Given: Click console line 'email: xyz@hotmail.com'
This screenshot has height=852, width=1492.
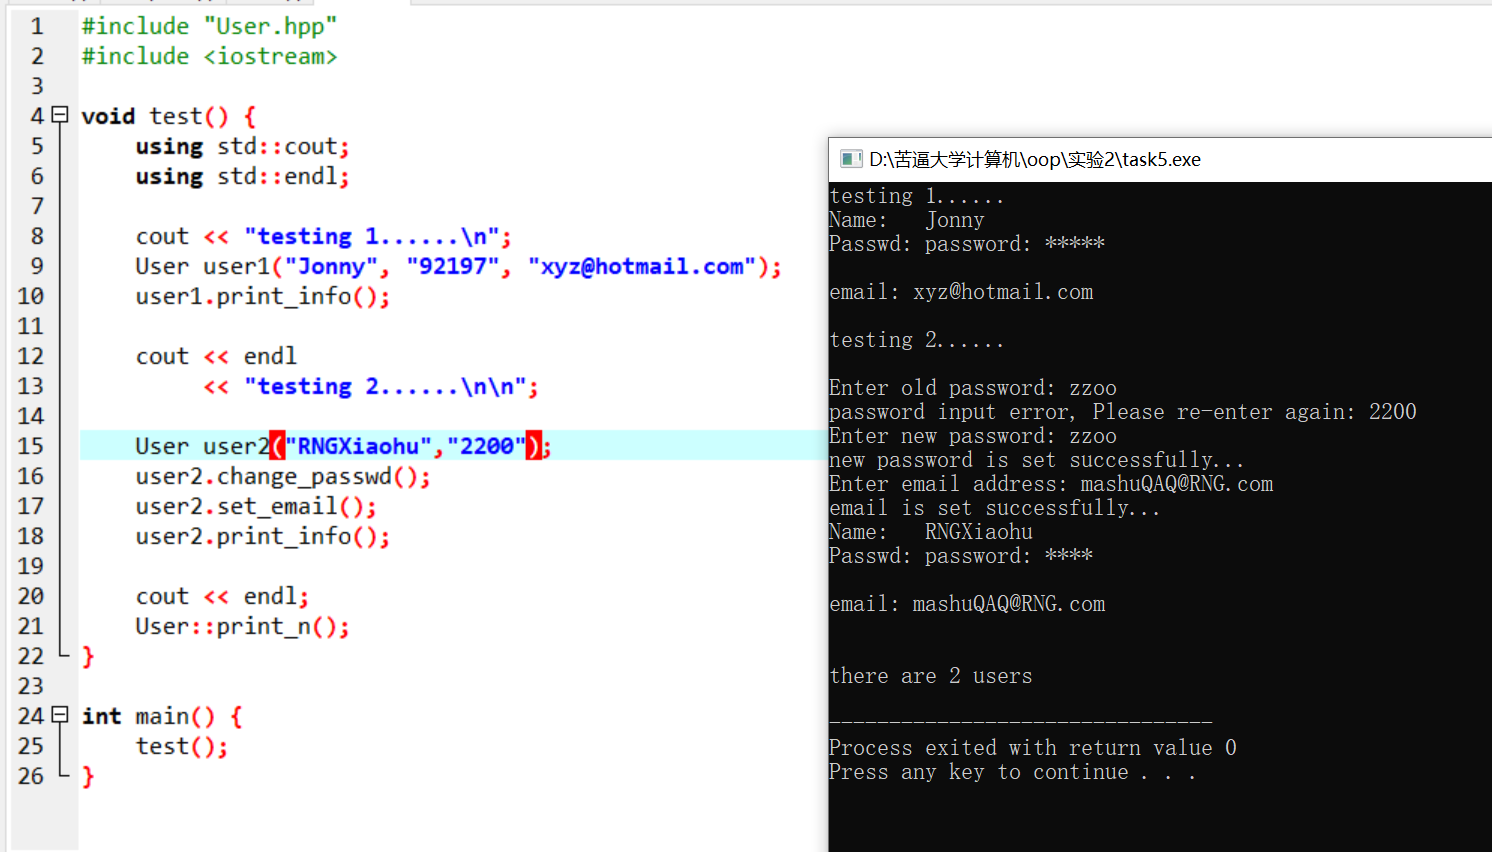Looking at the screenshot, I should pyautogui.click(x=961, y=292).
